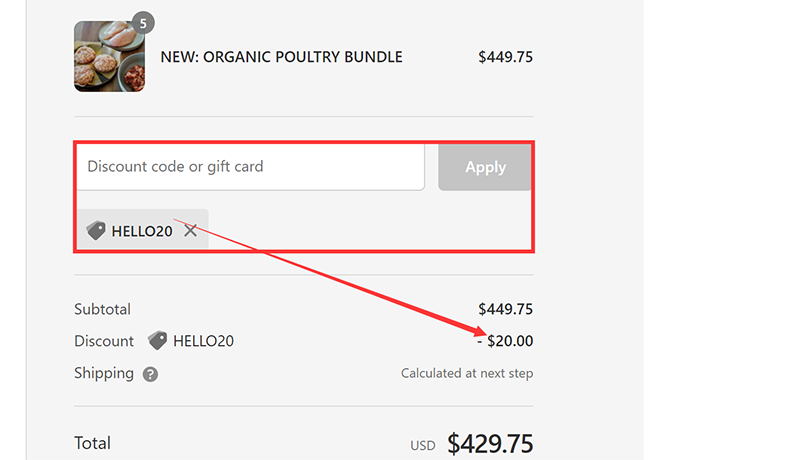
Task: Click the -$20.00 discount amount
Action: pos(505,341)
